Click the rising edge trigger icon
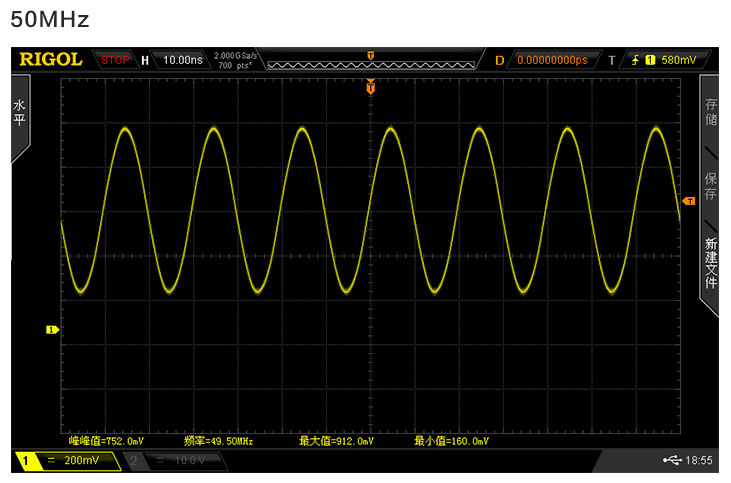Screen dimensions: 731x483 (x=634, y=60)
